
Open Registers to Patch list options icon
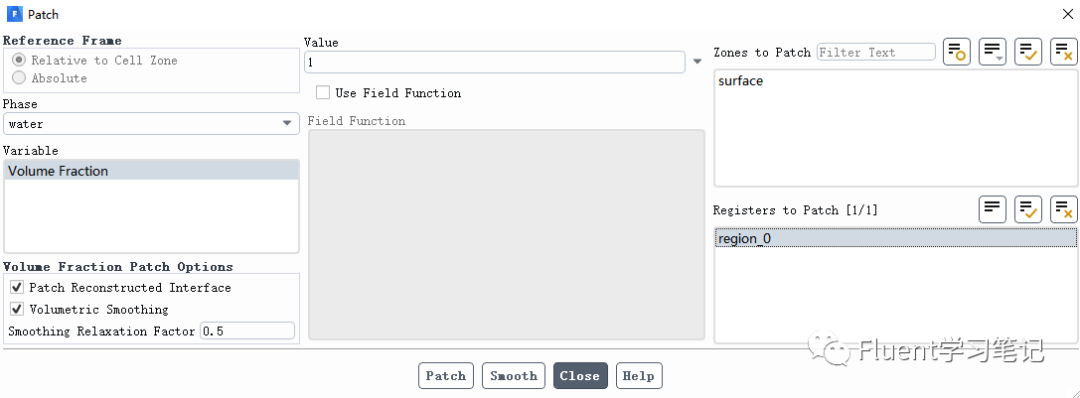(993, 209)
